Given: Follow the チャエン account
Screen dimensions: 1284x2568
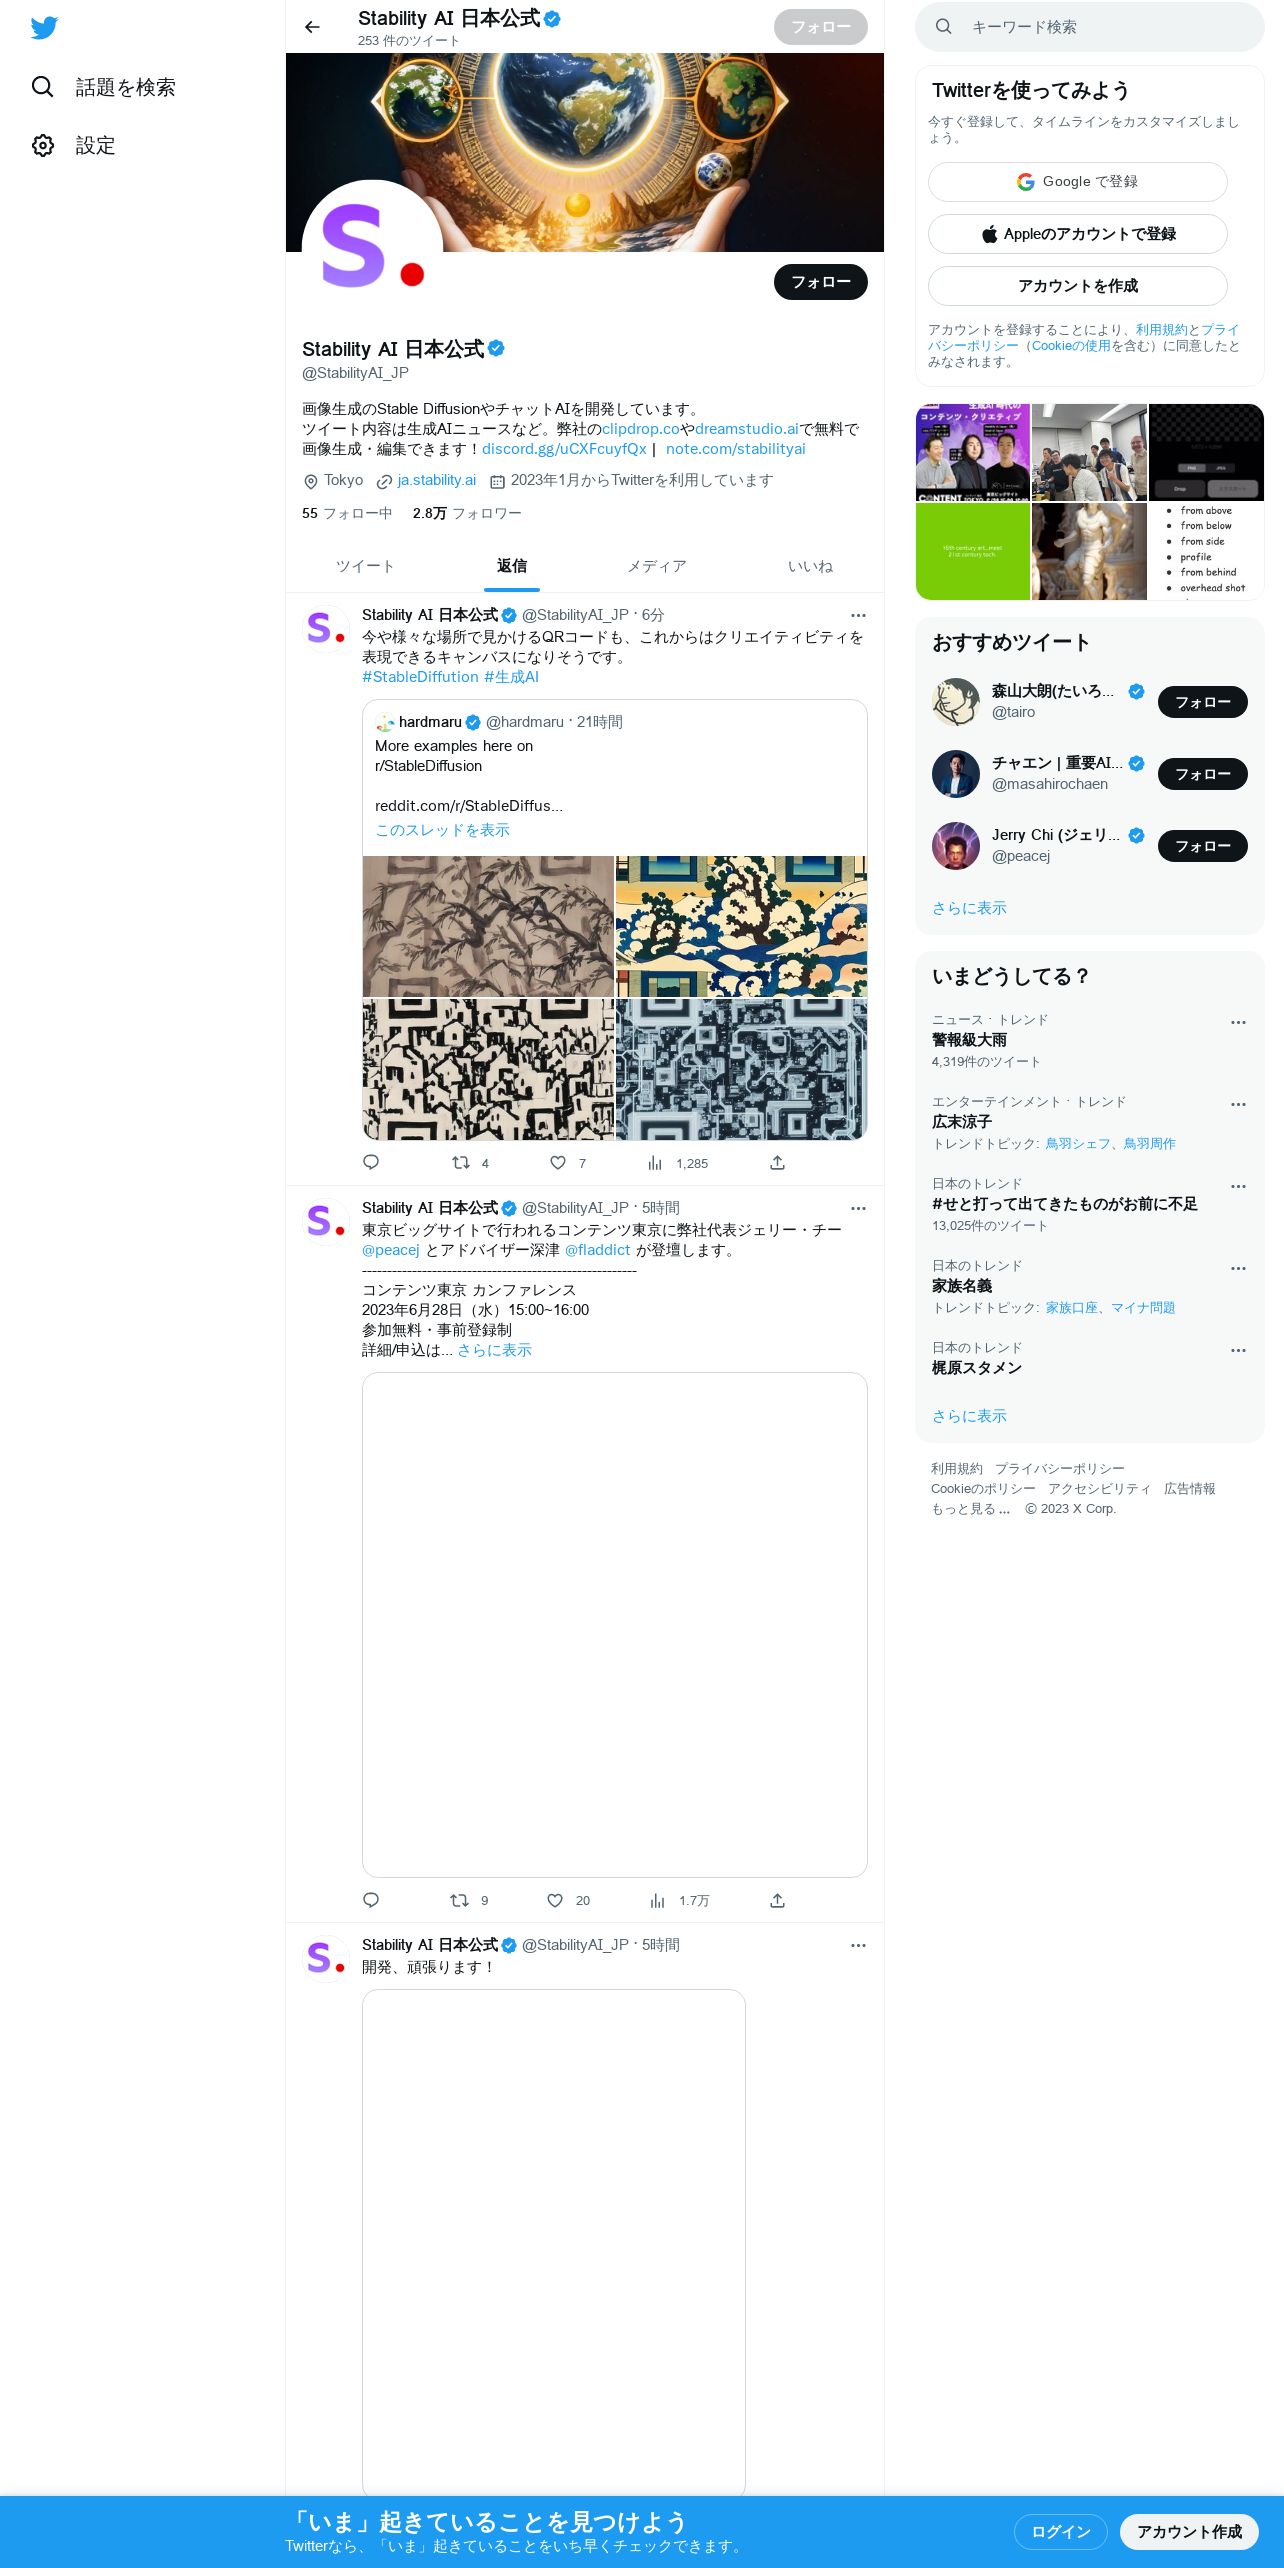Looking at the screenshot, I should (1202, 774).
